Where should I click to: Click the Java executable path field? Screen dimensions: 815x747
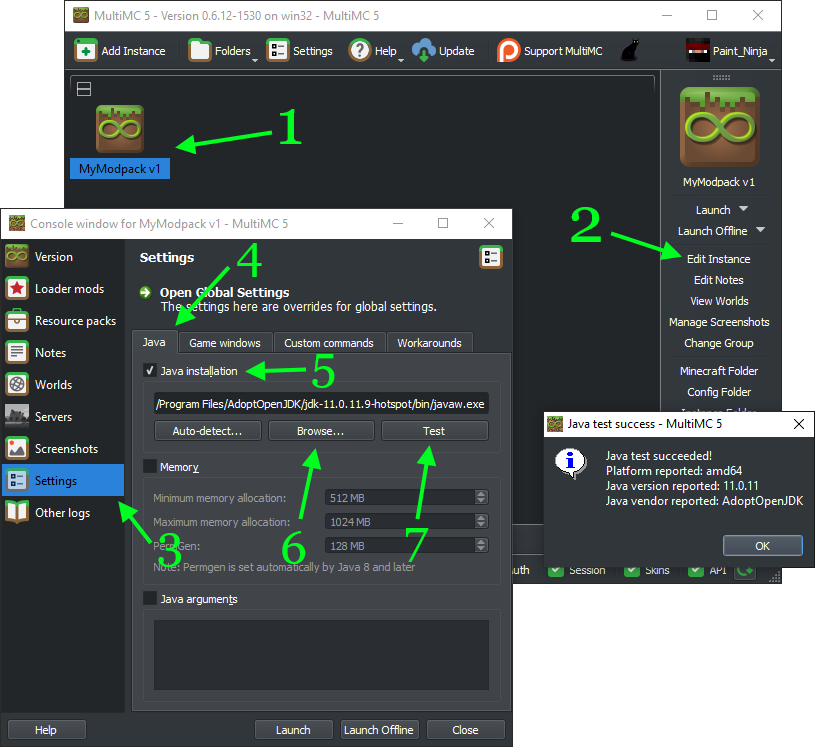pos(321,404)
